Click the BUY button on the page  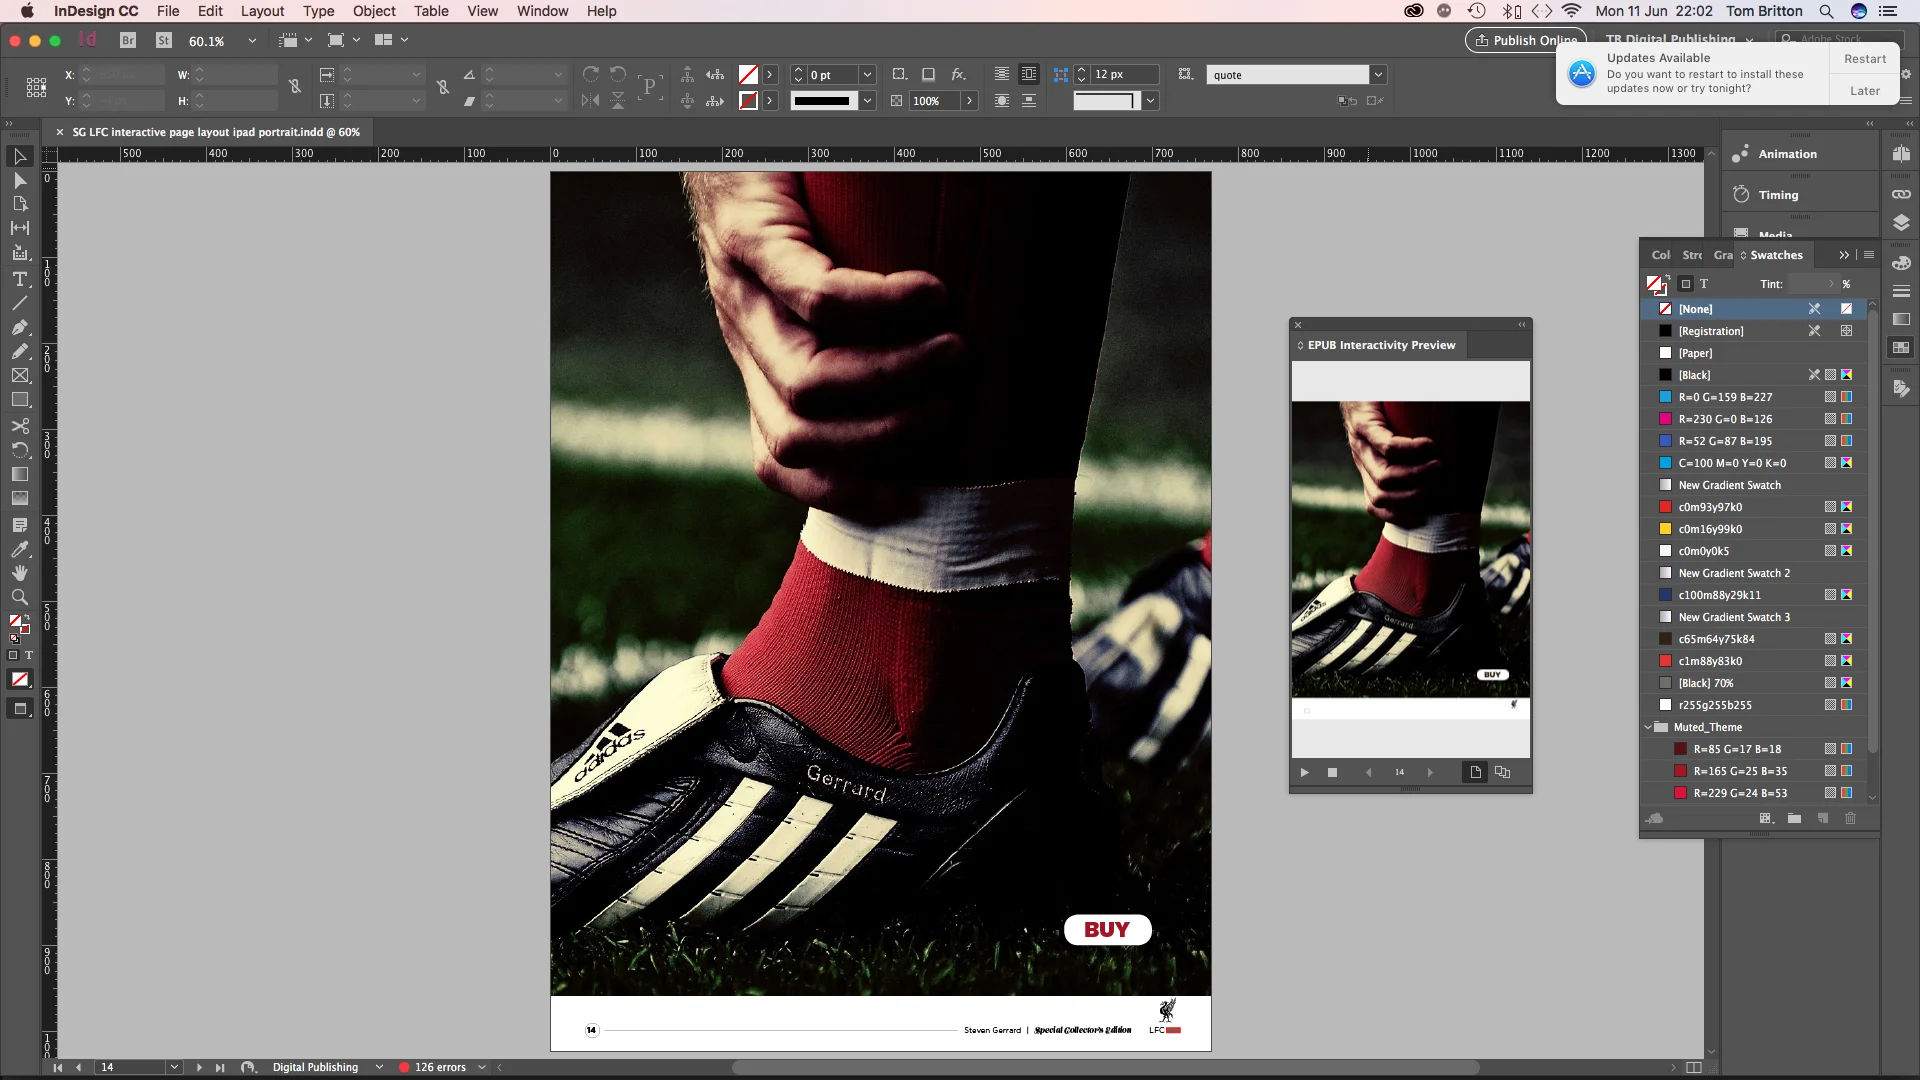click(x=1107, y=930)
